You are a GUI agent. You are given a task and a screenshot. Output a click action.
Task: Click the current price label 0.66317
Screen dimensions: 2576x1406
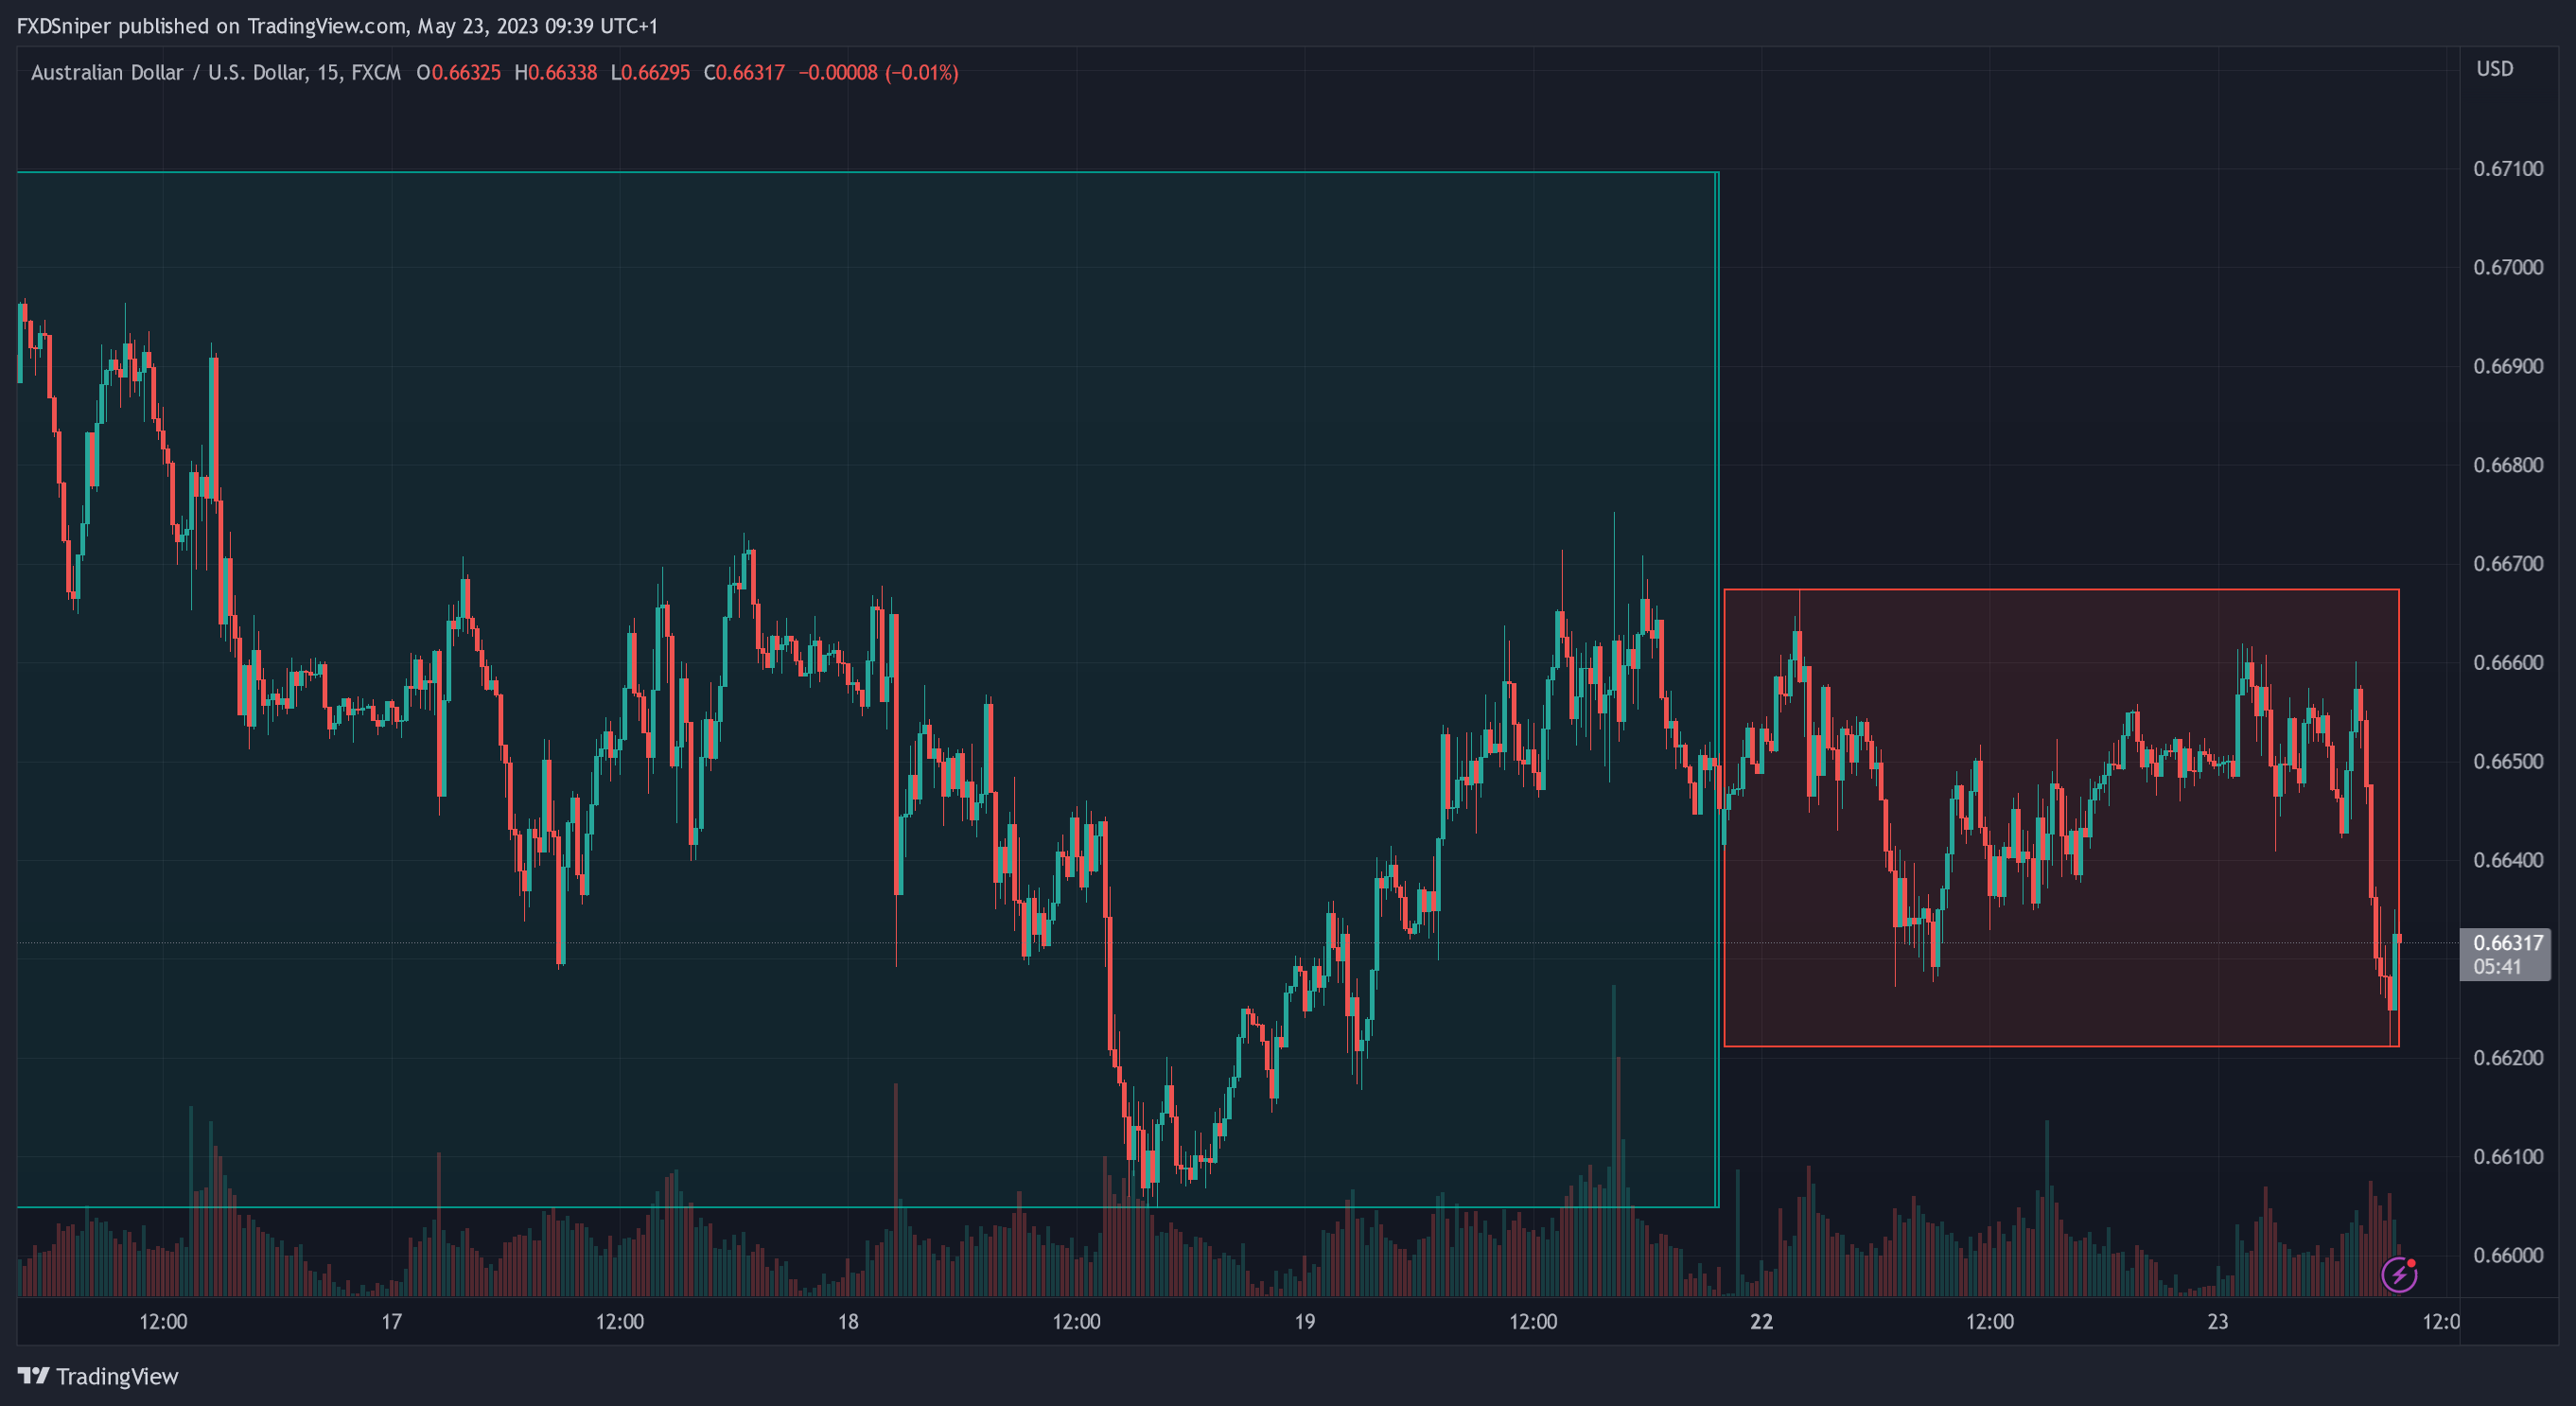click(x=2507, y=943)
